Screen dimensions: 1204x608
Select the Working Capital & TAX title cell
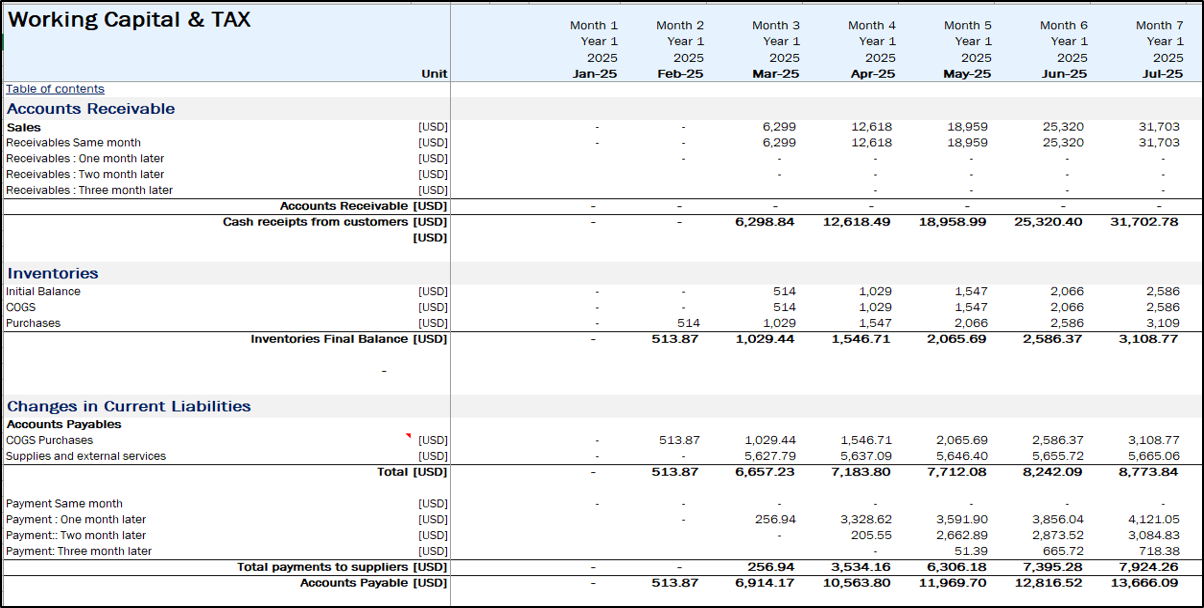coord(129,20)
